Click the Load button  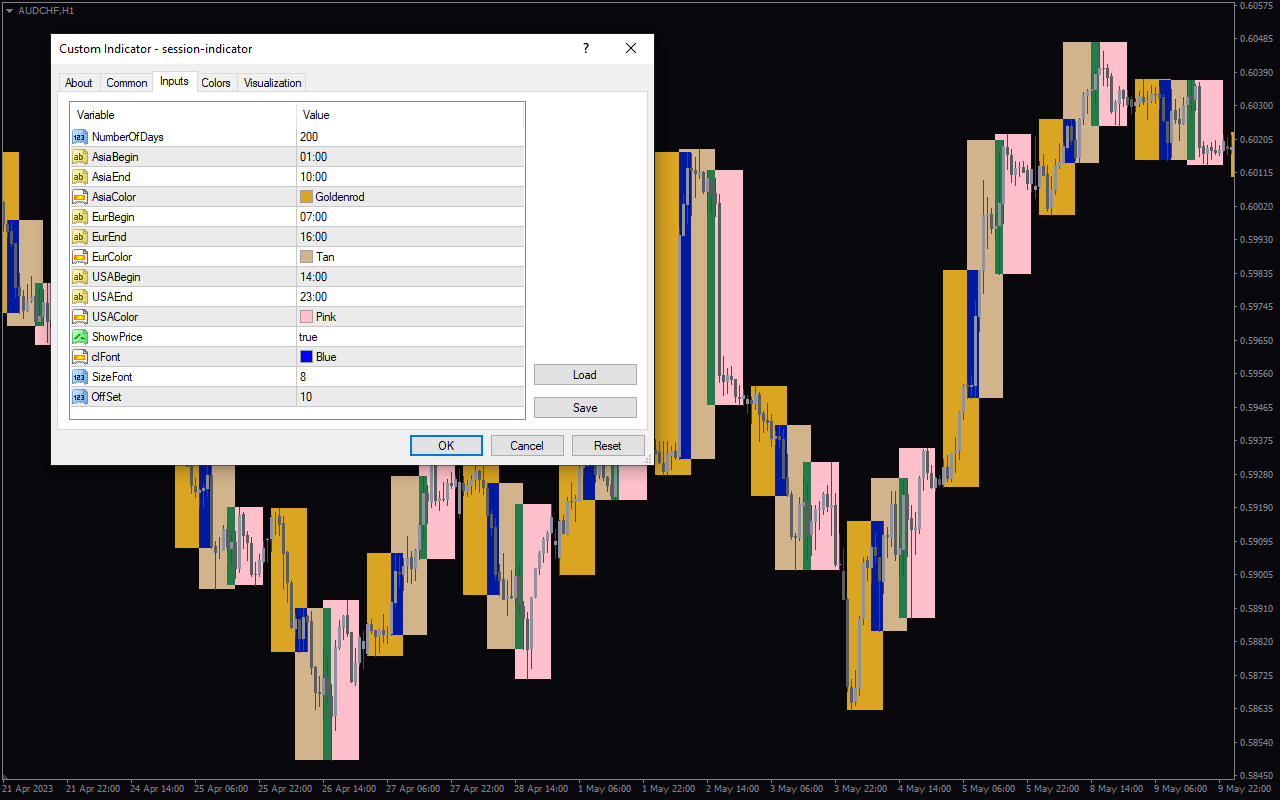point(585,375)
